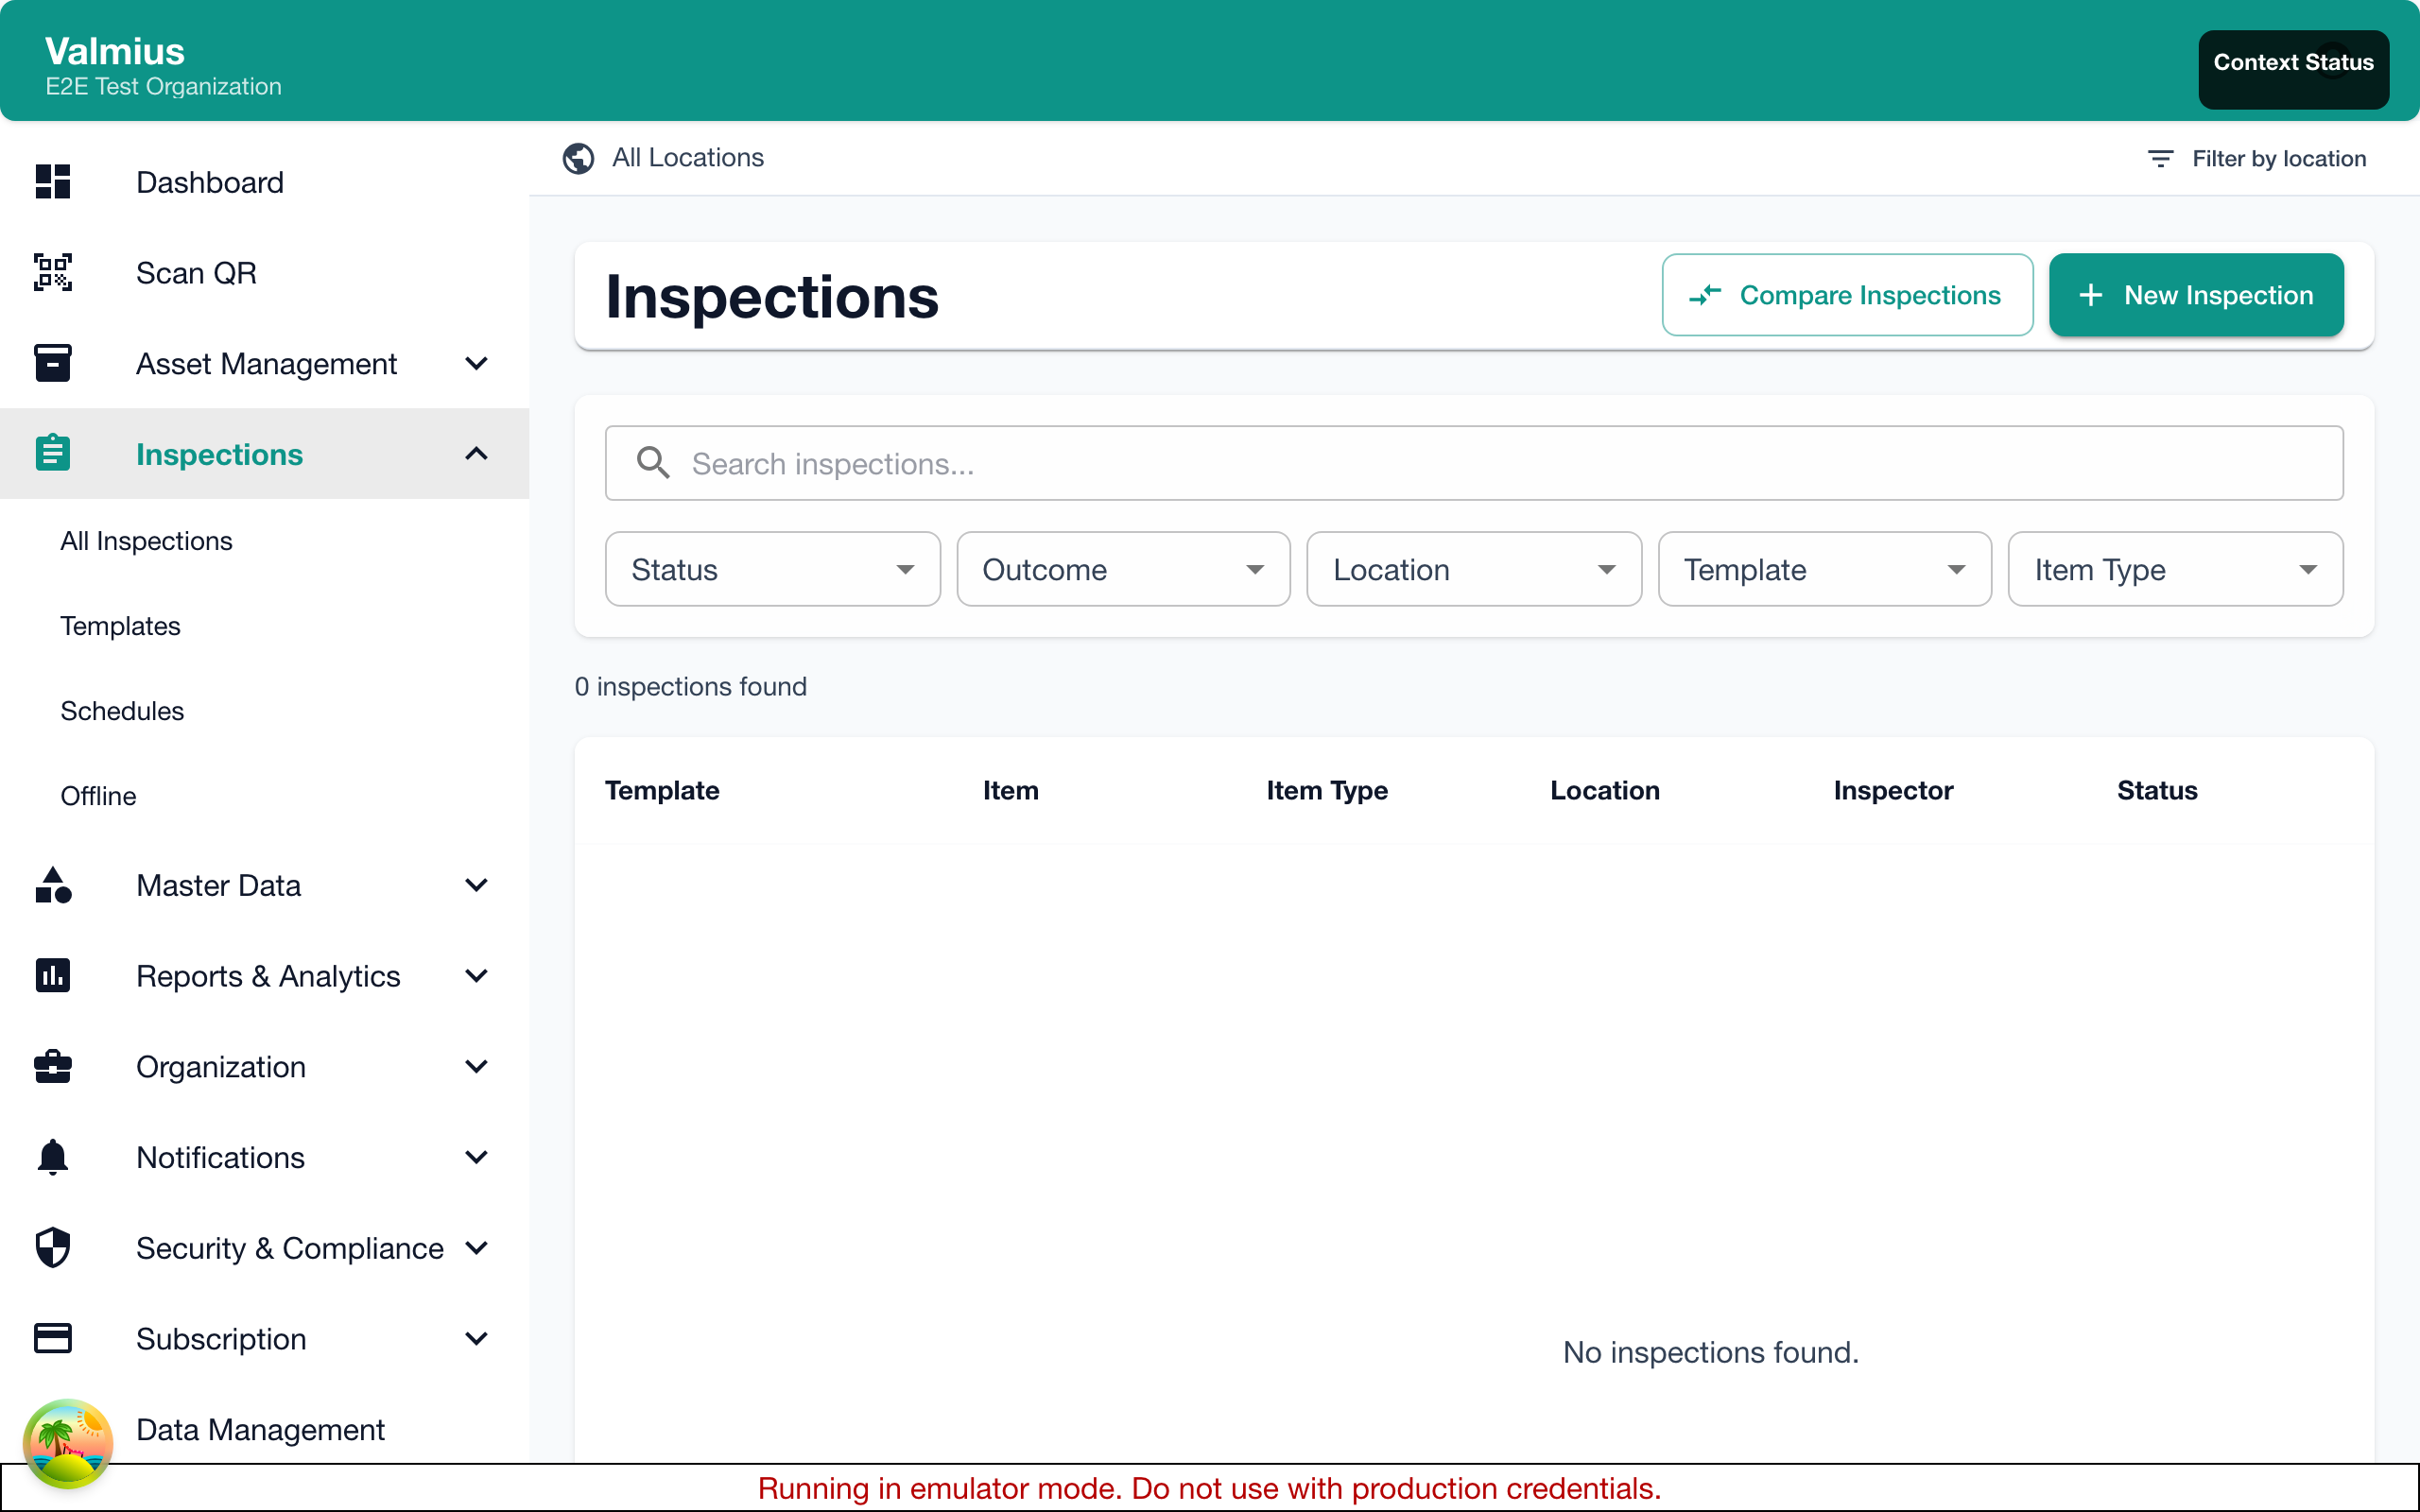The height and width of the screenshot is (1512, 2420).
Task: Click Compare Inspections
Action: click(x=1846, y=294)
